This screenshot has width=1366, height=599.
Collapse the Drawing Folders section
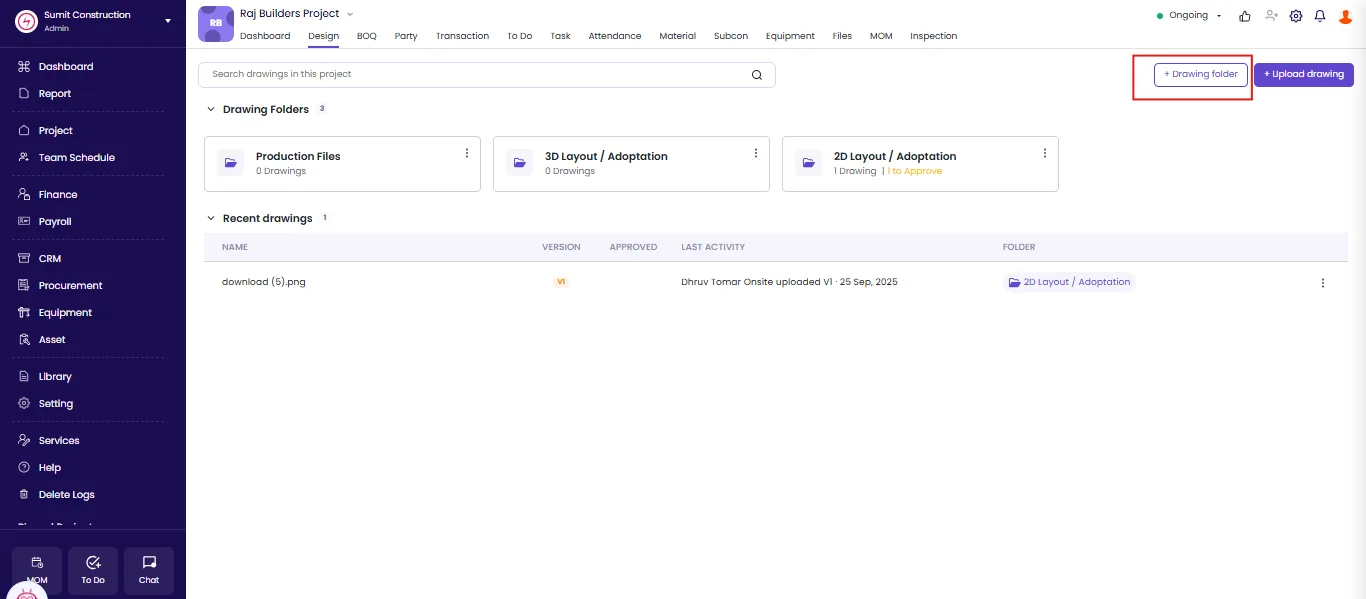(211, 110)
